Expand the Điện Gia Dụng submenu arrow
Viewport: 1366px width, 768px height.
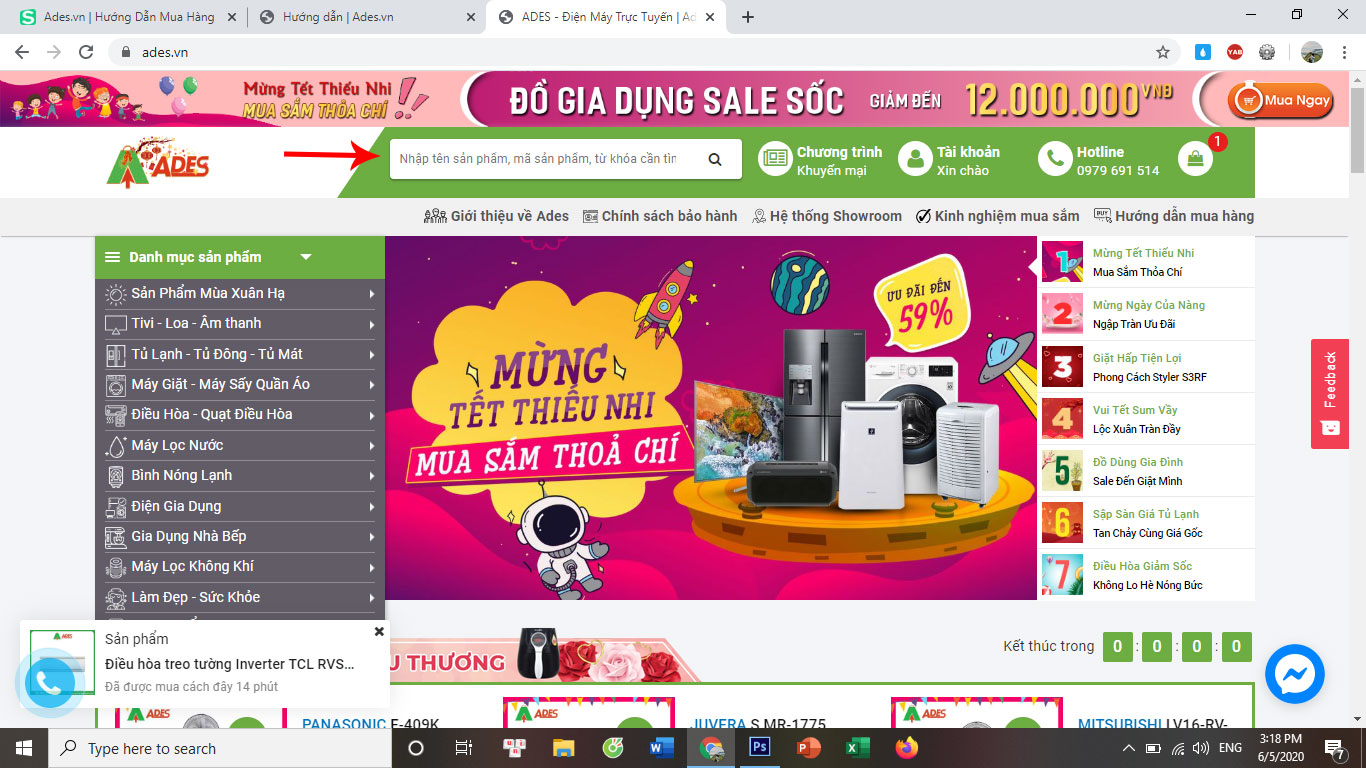372,507
